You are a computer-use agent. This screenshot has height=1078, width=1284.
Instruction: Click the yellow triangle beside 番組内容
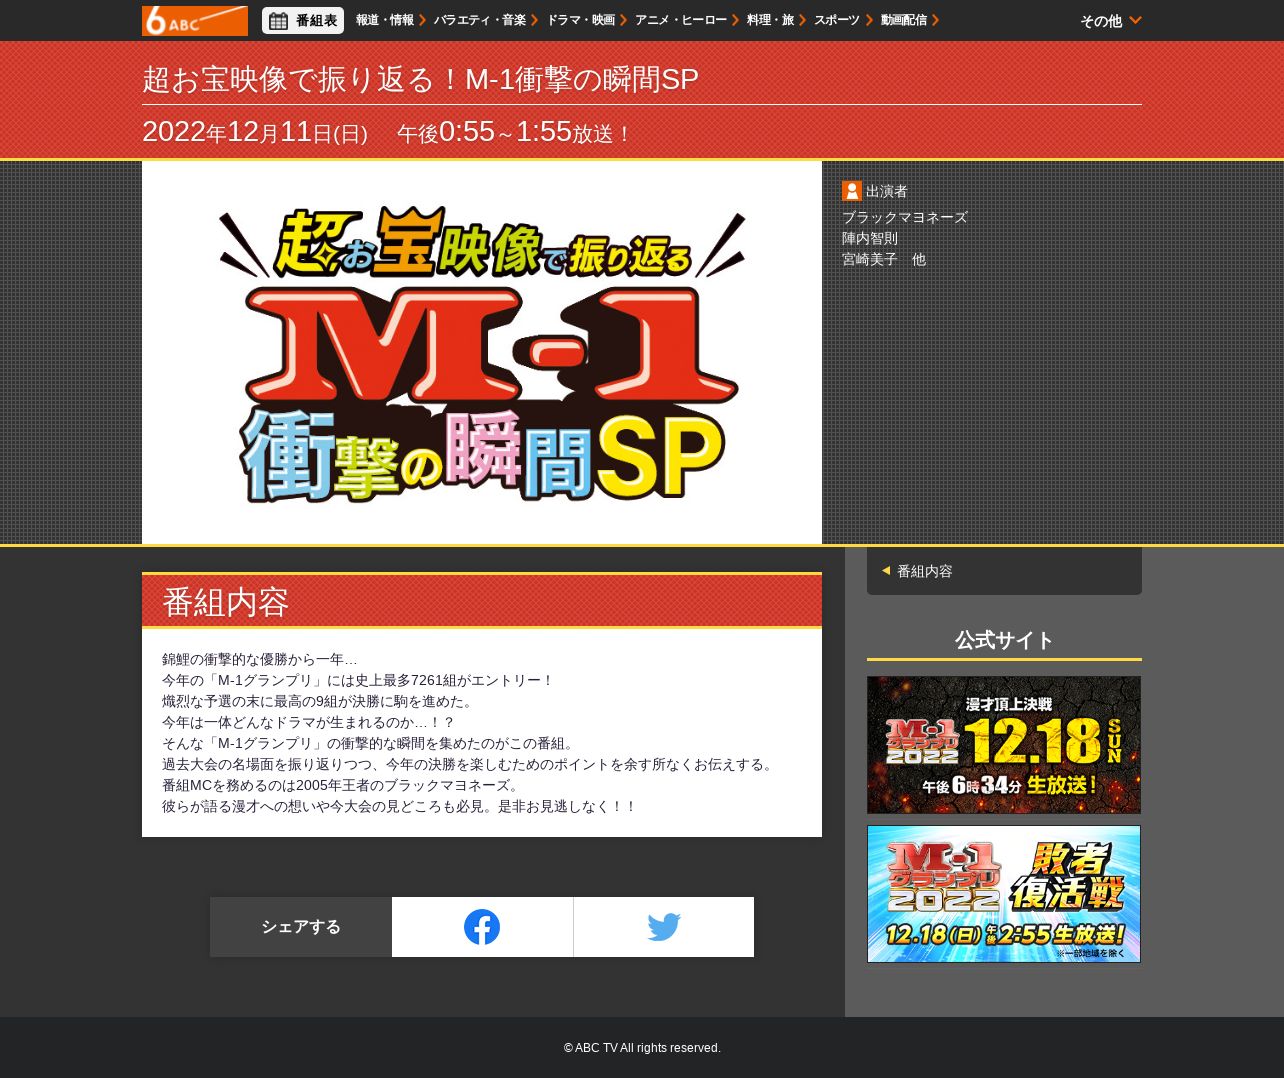pyautogui.click(x=886, y=571)
